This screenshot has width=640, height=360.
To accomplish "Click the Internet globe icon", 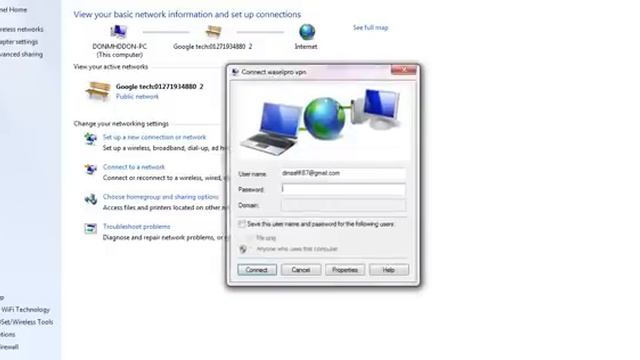I will coord(307,32).
